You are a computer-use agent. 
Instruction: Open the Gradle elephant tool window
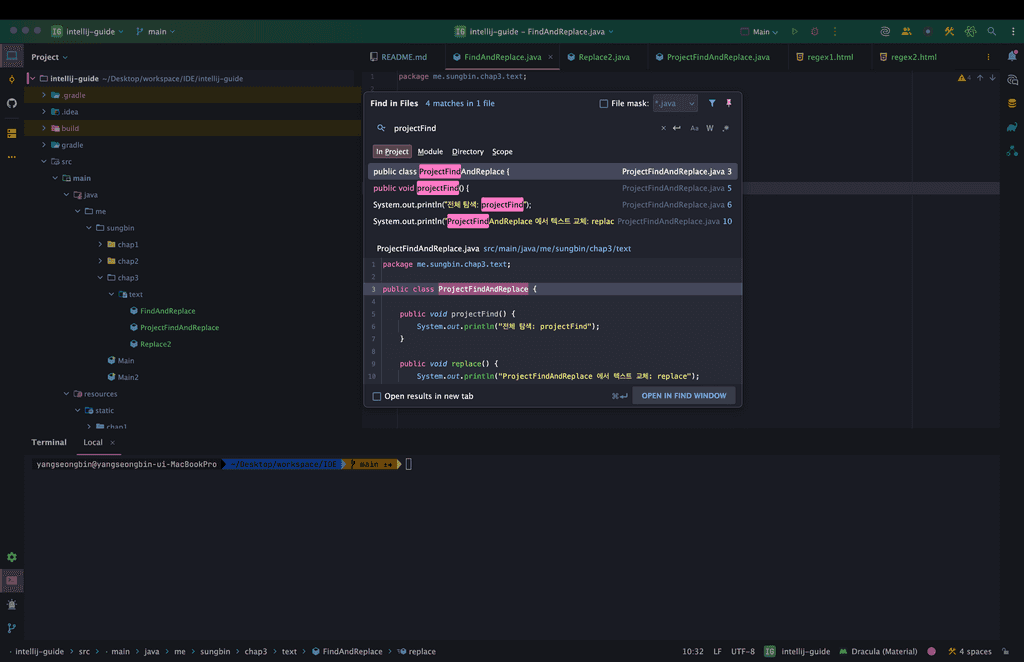(1012, 127)
